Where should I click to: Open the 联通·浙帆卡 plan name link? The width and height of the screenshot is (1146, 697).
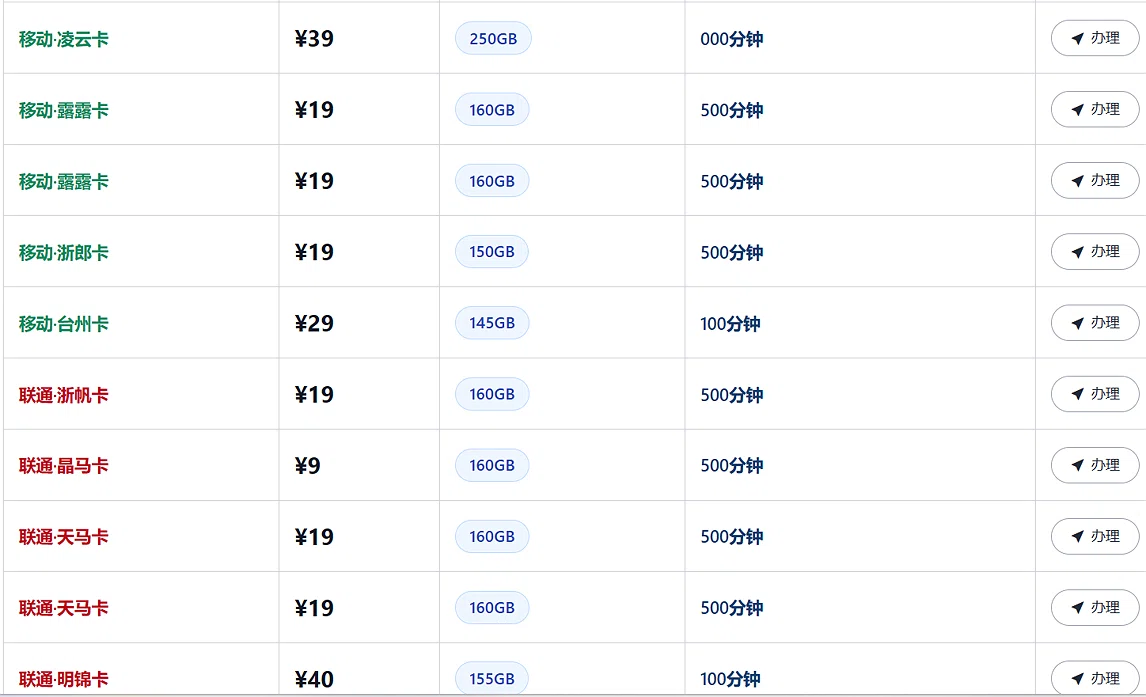[x=64, y=395]
